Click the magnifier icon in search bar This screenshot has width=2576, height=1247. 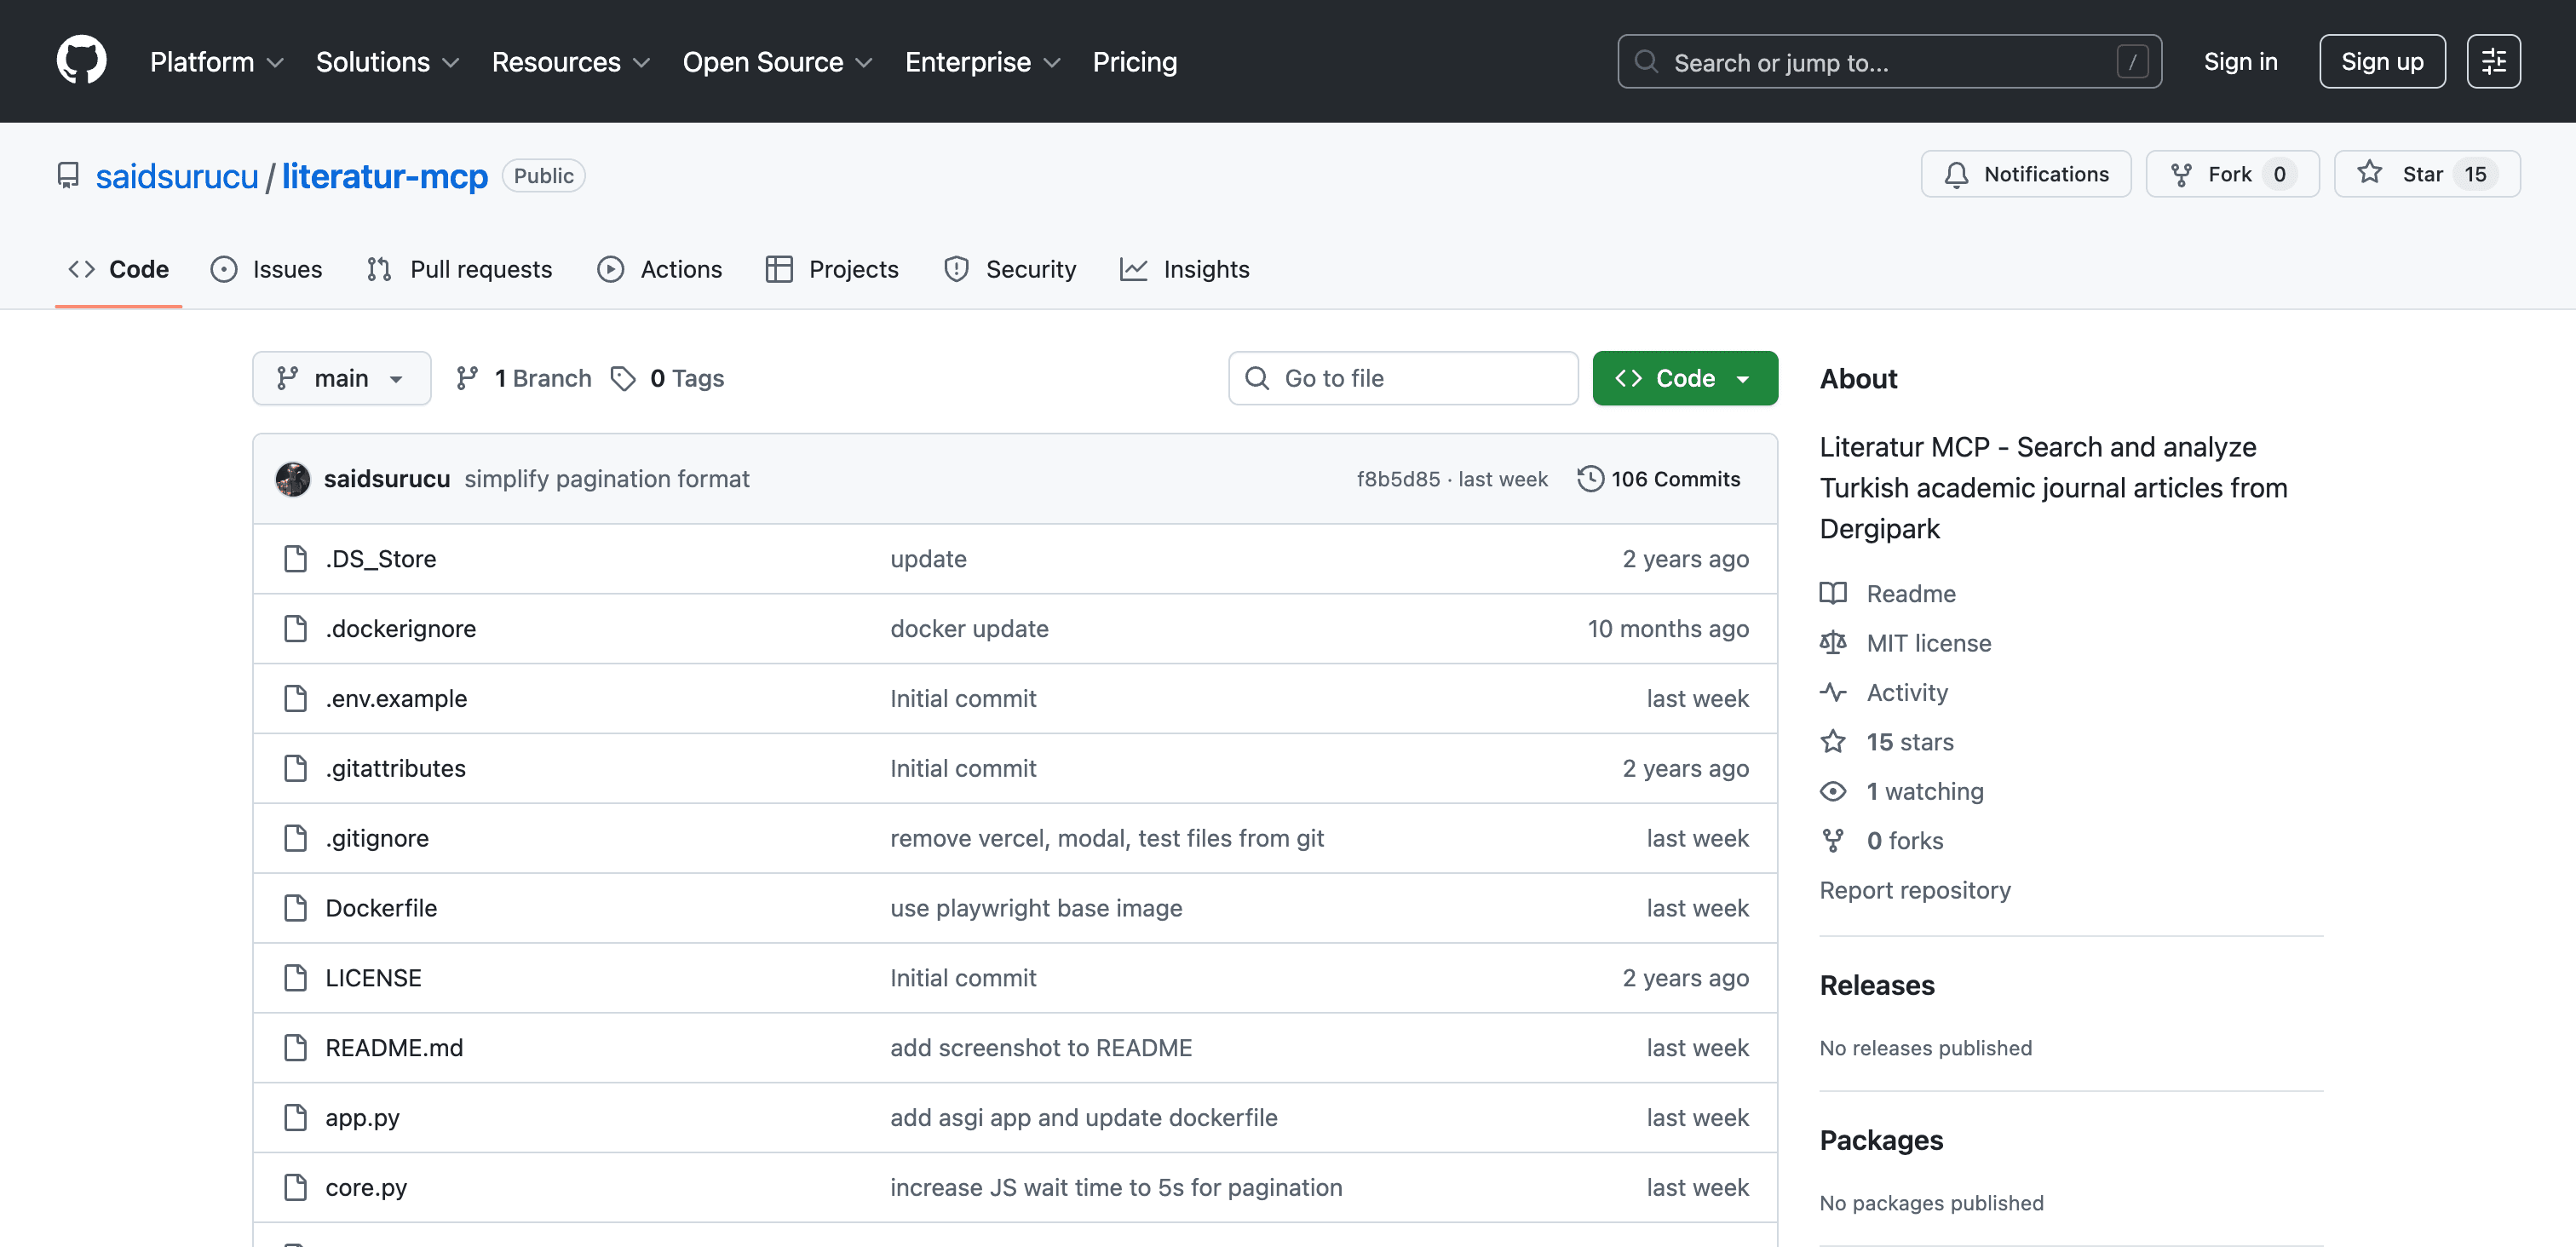point(1645,62)
